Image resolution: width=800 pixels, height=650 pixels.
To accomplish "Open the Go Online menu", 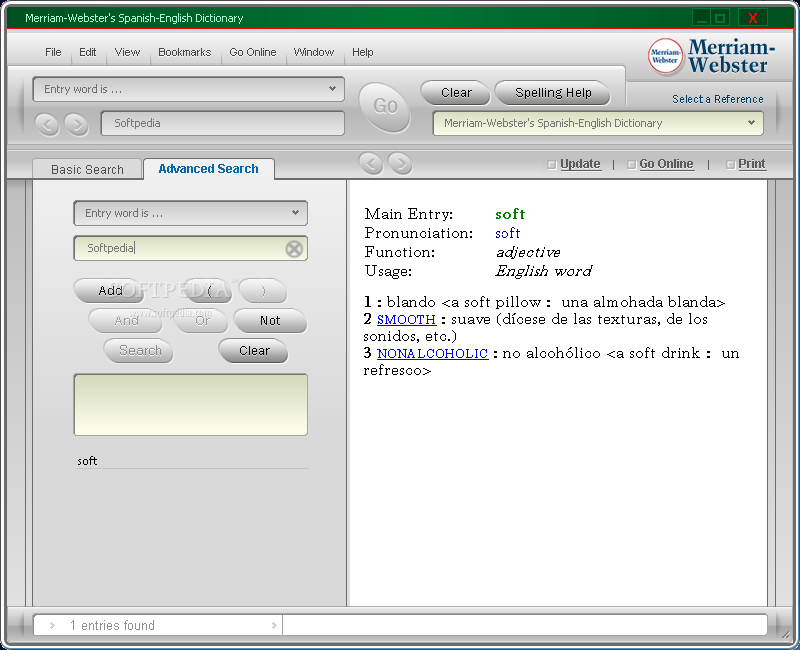I will tap(253, 52).
